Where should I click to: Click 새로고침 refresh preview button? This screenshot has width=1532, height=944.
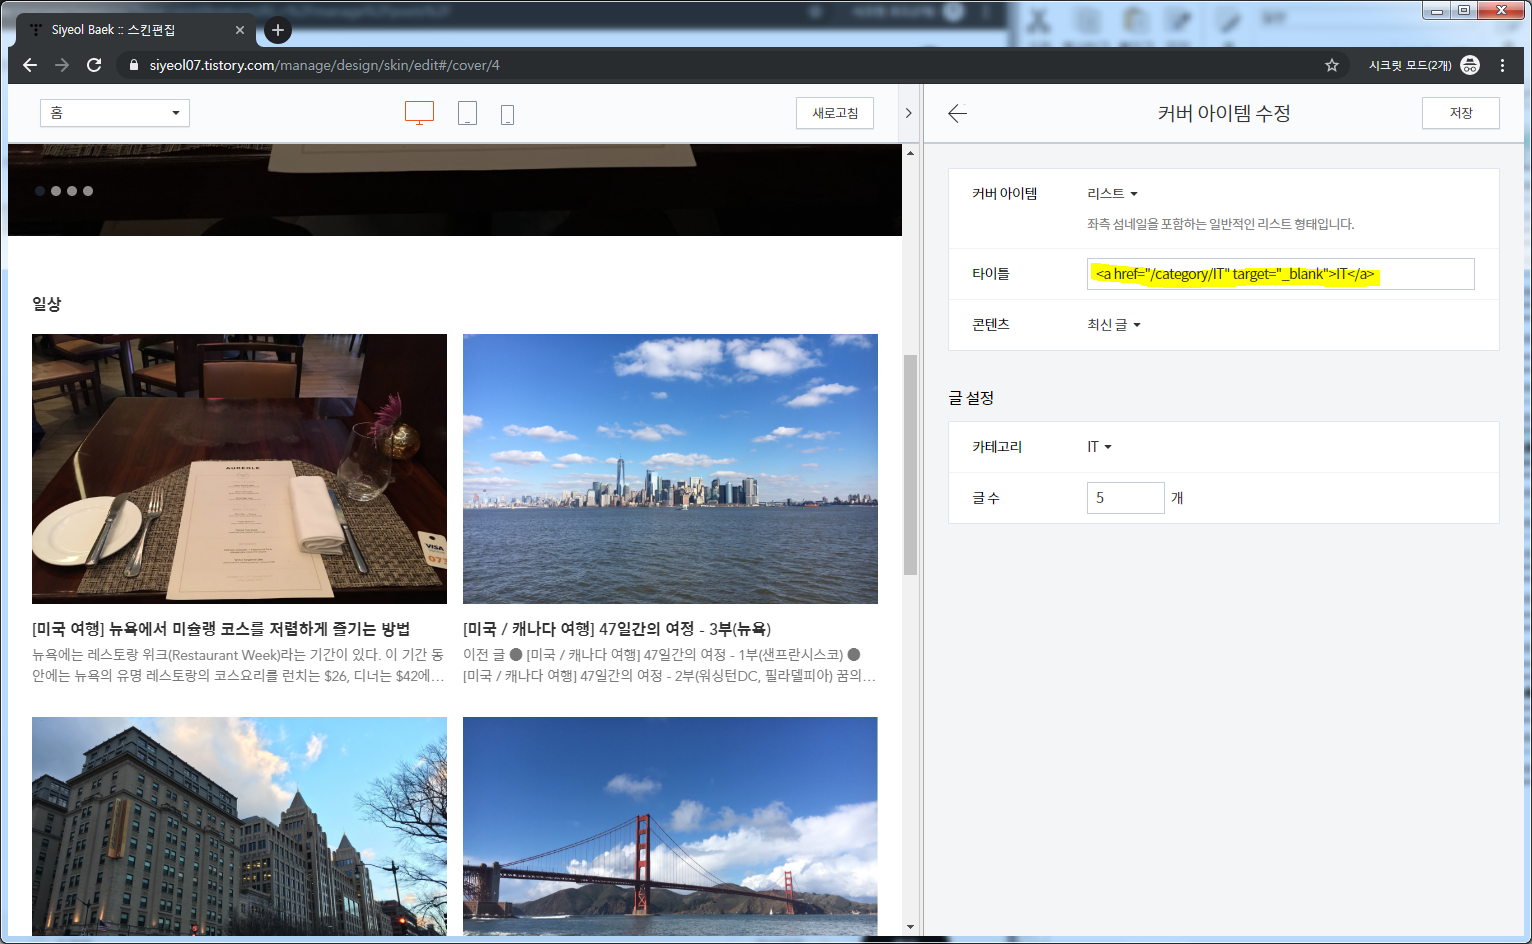click(835, 113)
